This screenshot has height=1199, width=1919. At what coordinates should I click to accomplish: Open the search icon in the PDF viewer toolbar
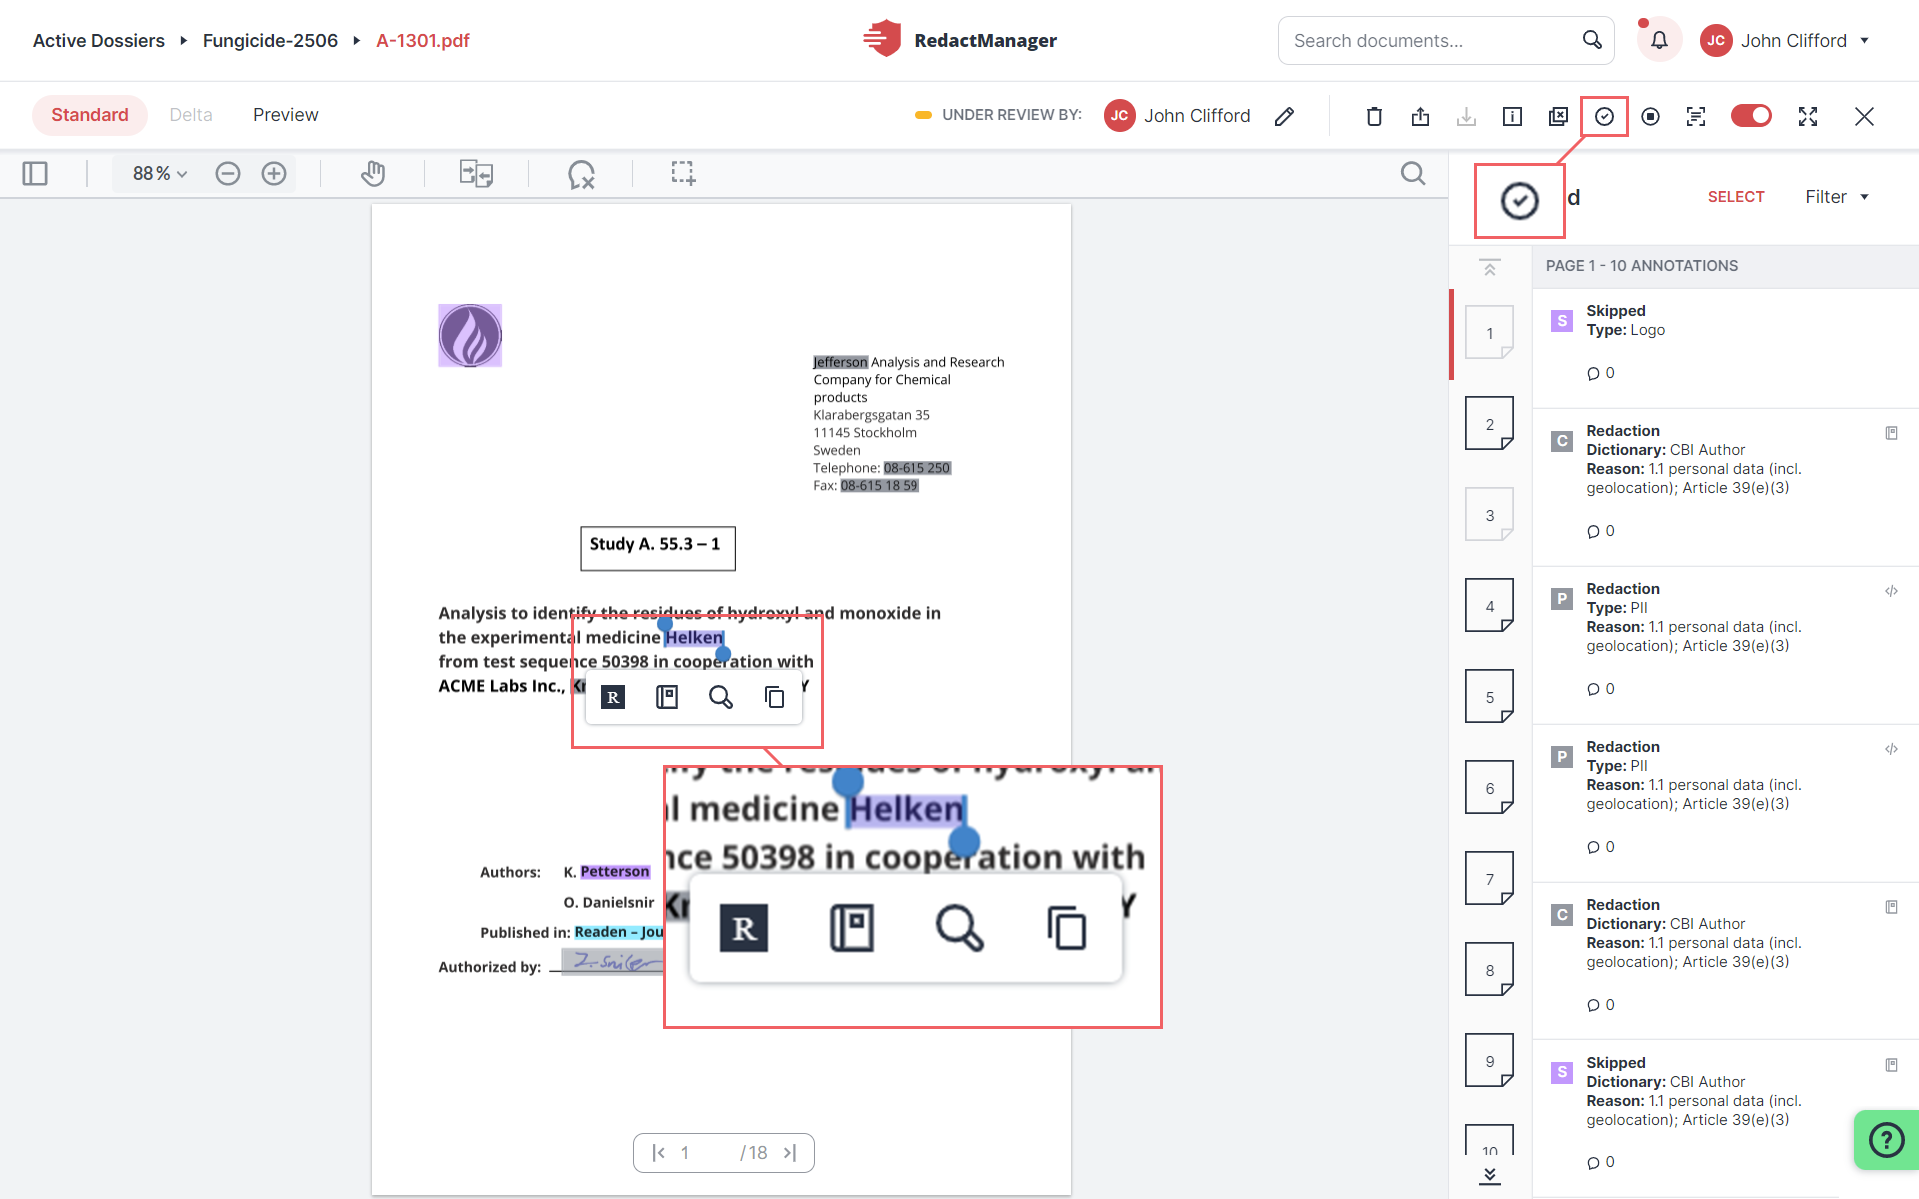(x=1413, y=173)
